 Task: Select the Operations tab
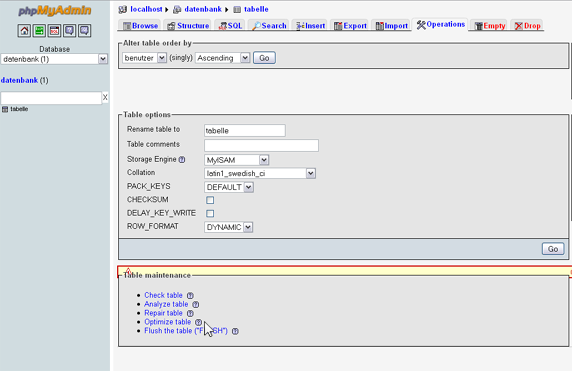pyautogui.click(x=440, y=24)
